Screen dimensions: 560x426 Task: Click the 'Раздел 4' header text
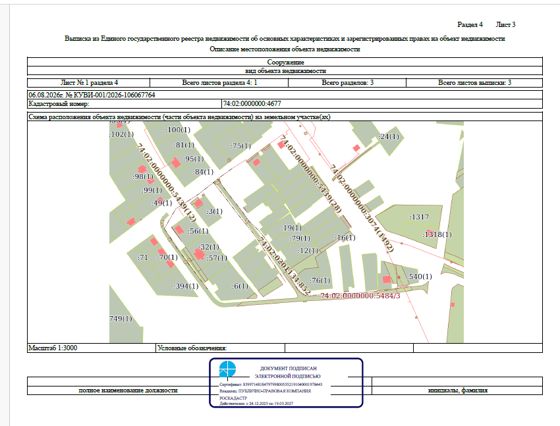tap(470, 24)
